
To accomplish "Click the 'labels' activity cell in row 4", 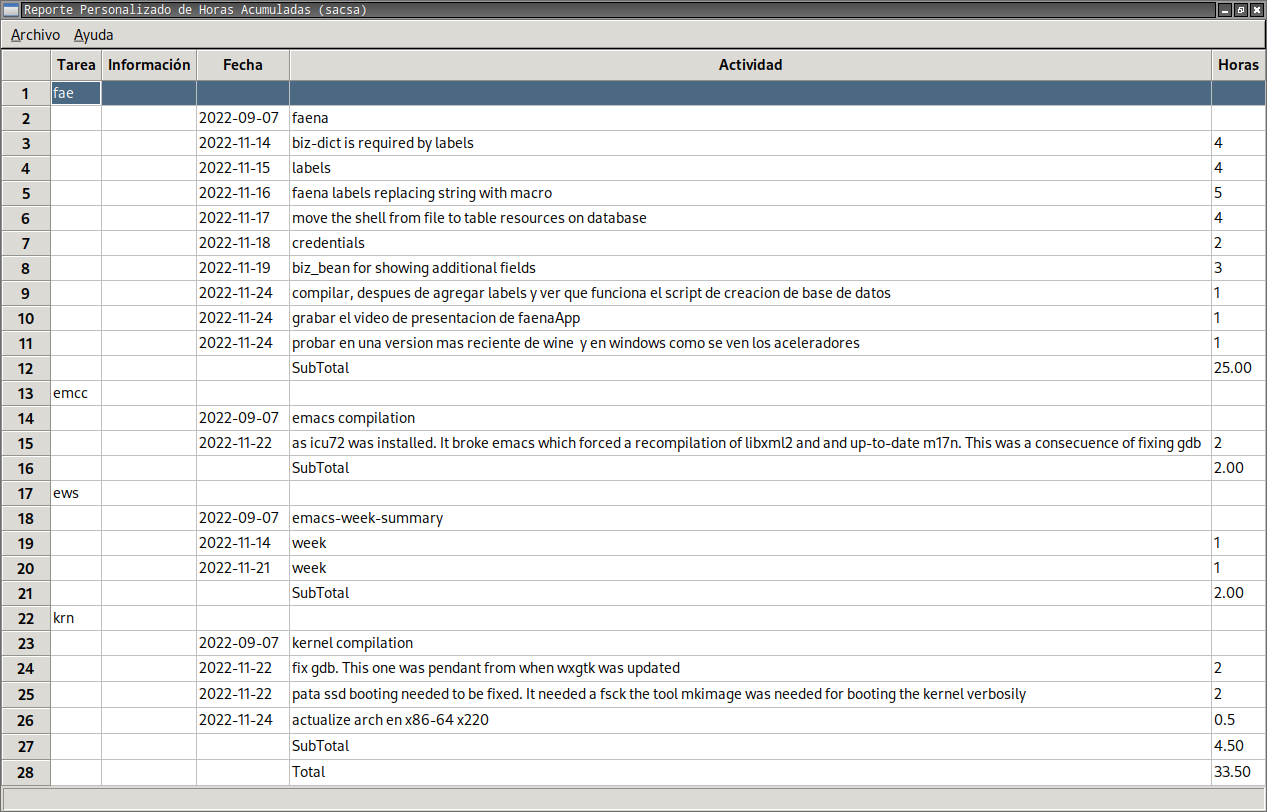I will point(750,168).
